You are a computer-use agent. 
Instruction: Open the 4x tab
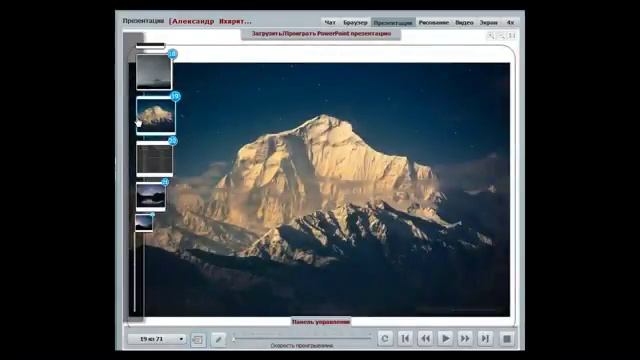510,22
